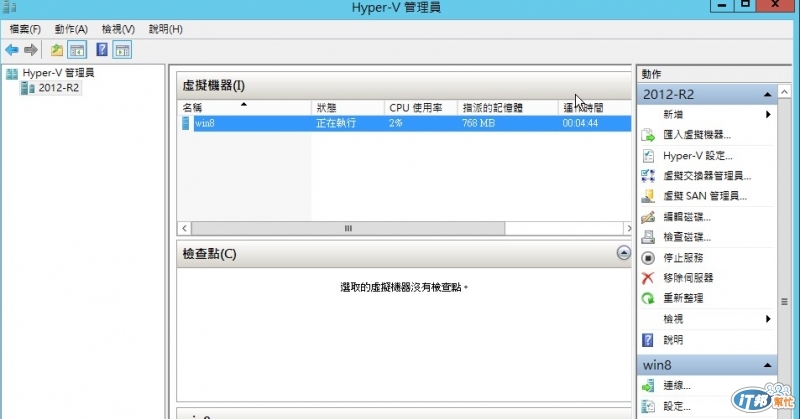
Task: Sort by the 狀態 column header
Action: [x=347, y=108]
